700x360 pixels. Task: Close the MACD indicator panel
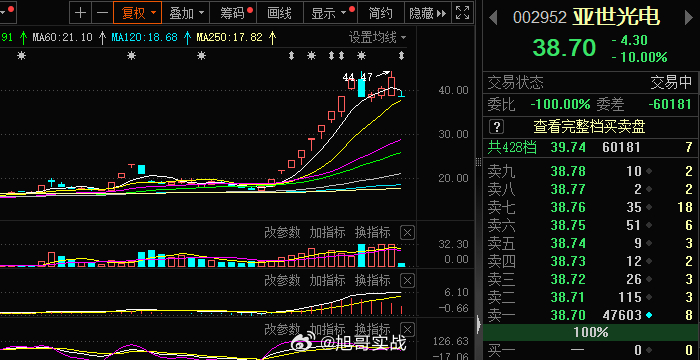point(407,281)
